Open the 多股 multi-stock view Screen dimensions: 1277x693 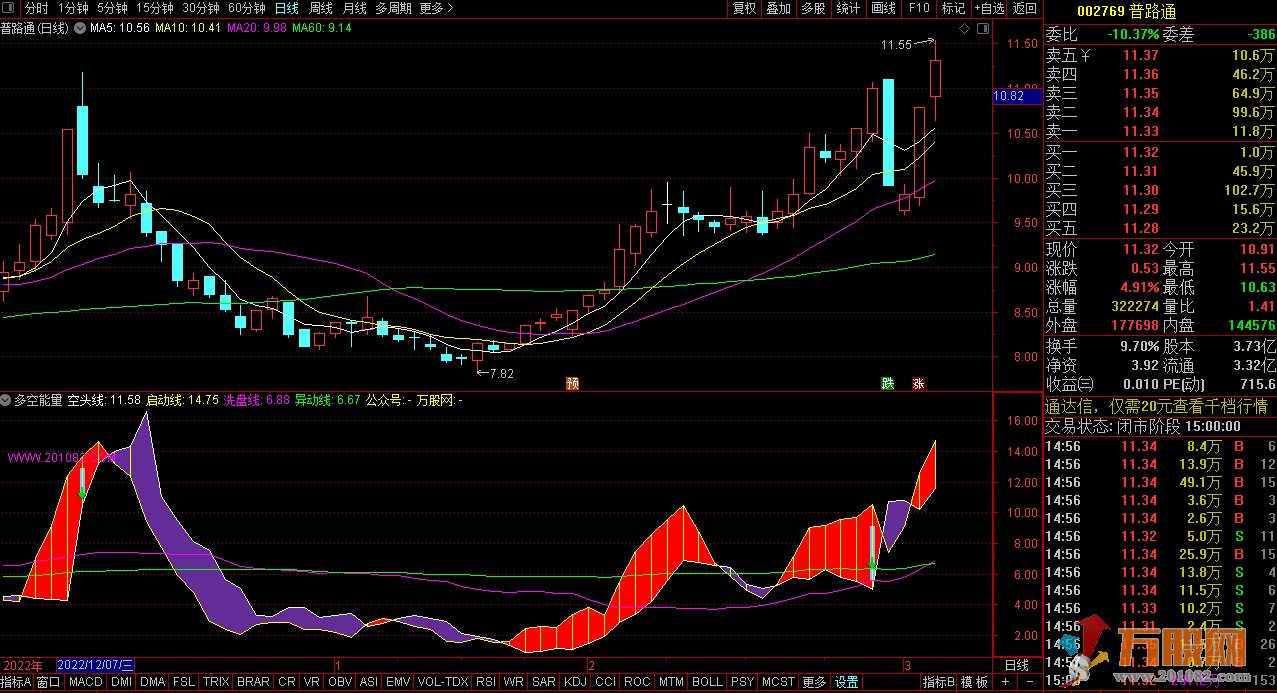pyautogui.click(x=813, y=8)
